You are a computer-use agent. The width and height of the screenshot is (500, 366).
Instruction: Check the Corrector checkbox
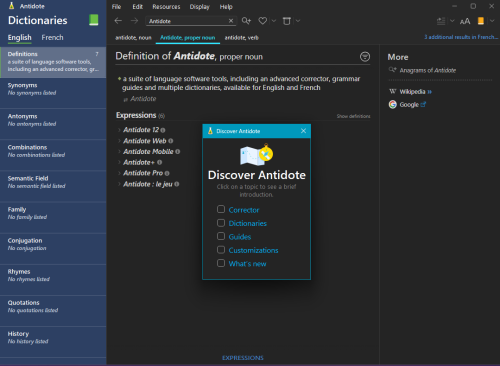[x=221, y=209]
